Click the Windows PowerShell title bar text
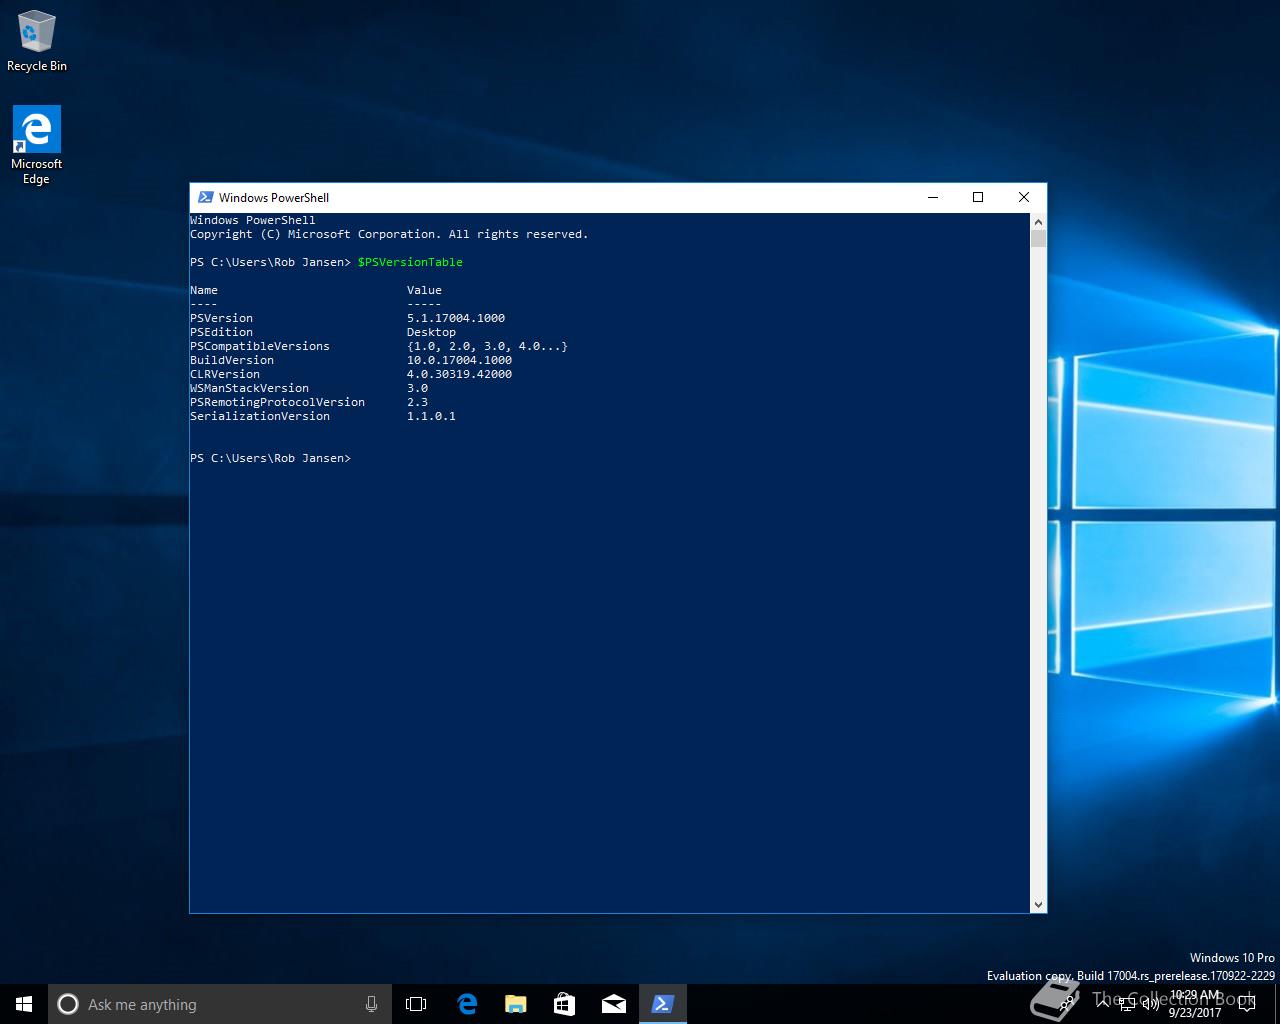1280x1024 pixels. click(x=274, y=197)
